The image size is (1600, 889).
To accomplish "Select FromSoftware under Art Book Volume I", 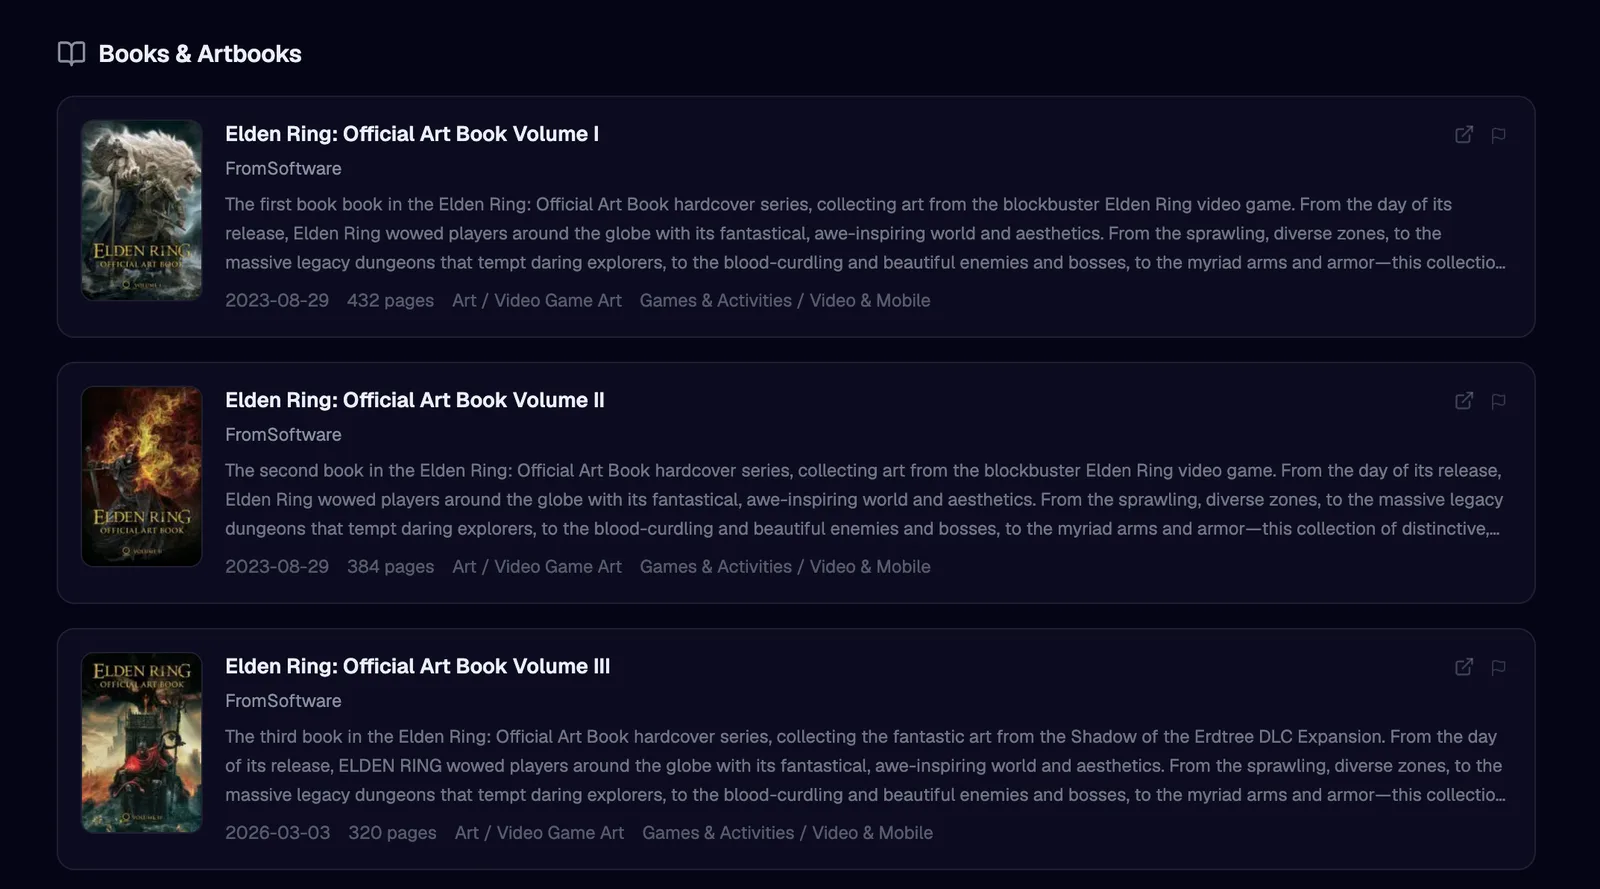I will (283, 169).
